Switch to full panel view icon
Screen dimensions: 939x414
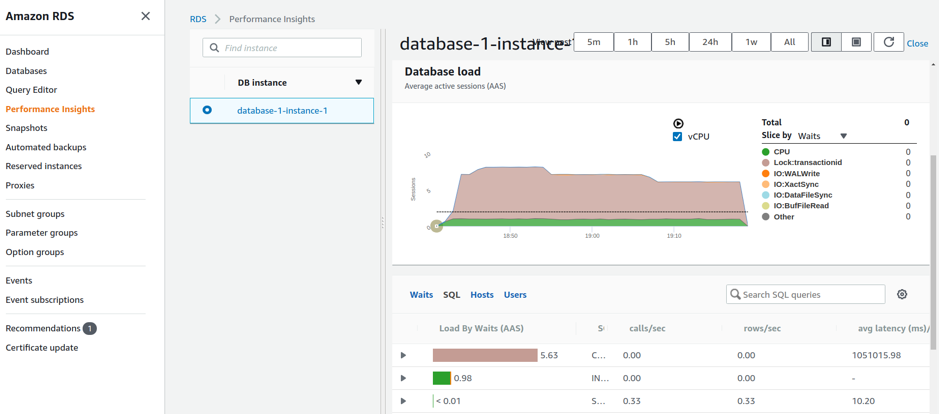pos(856,43)
